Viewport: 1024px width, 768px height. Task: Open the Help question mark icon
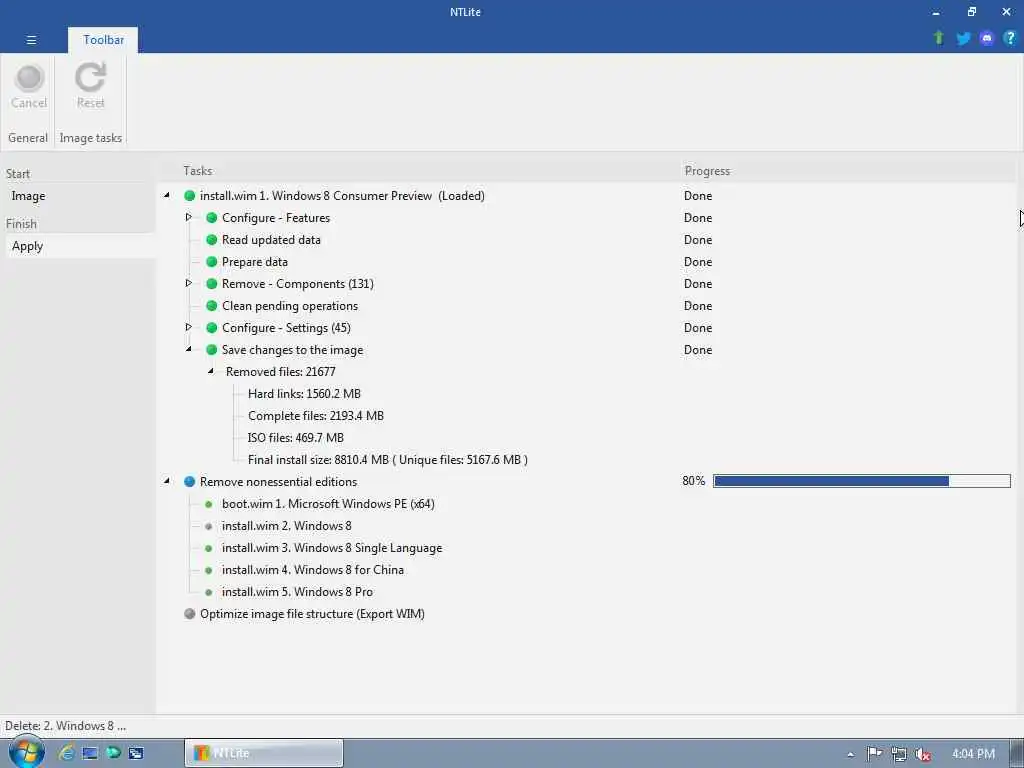(1010, 38)
